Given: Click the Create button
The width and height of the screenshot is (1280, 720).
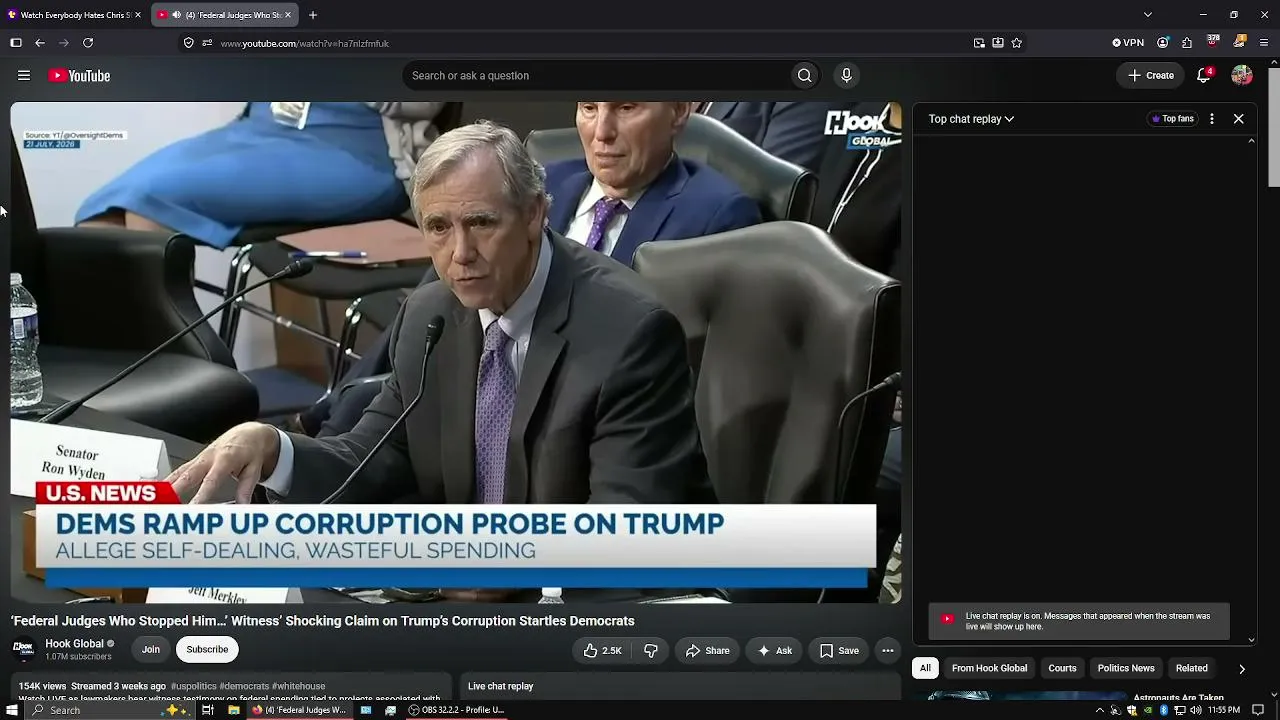Looking at the screenshot, I should point(1151,76).
